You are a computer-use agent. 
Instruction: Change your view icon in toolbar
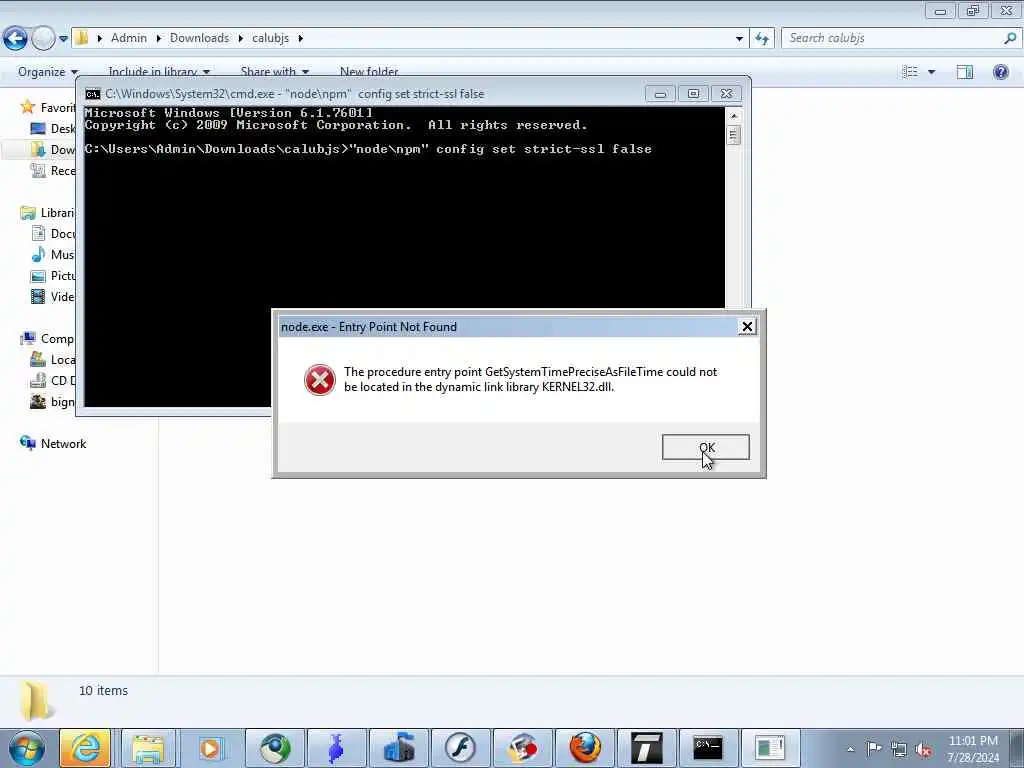coord(910,72)
